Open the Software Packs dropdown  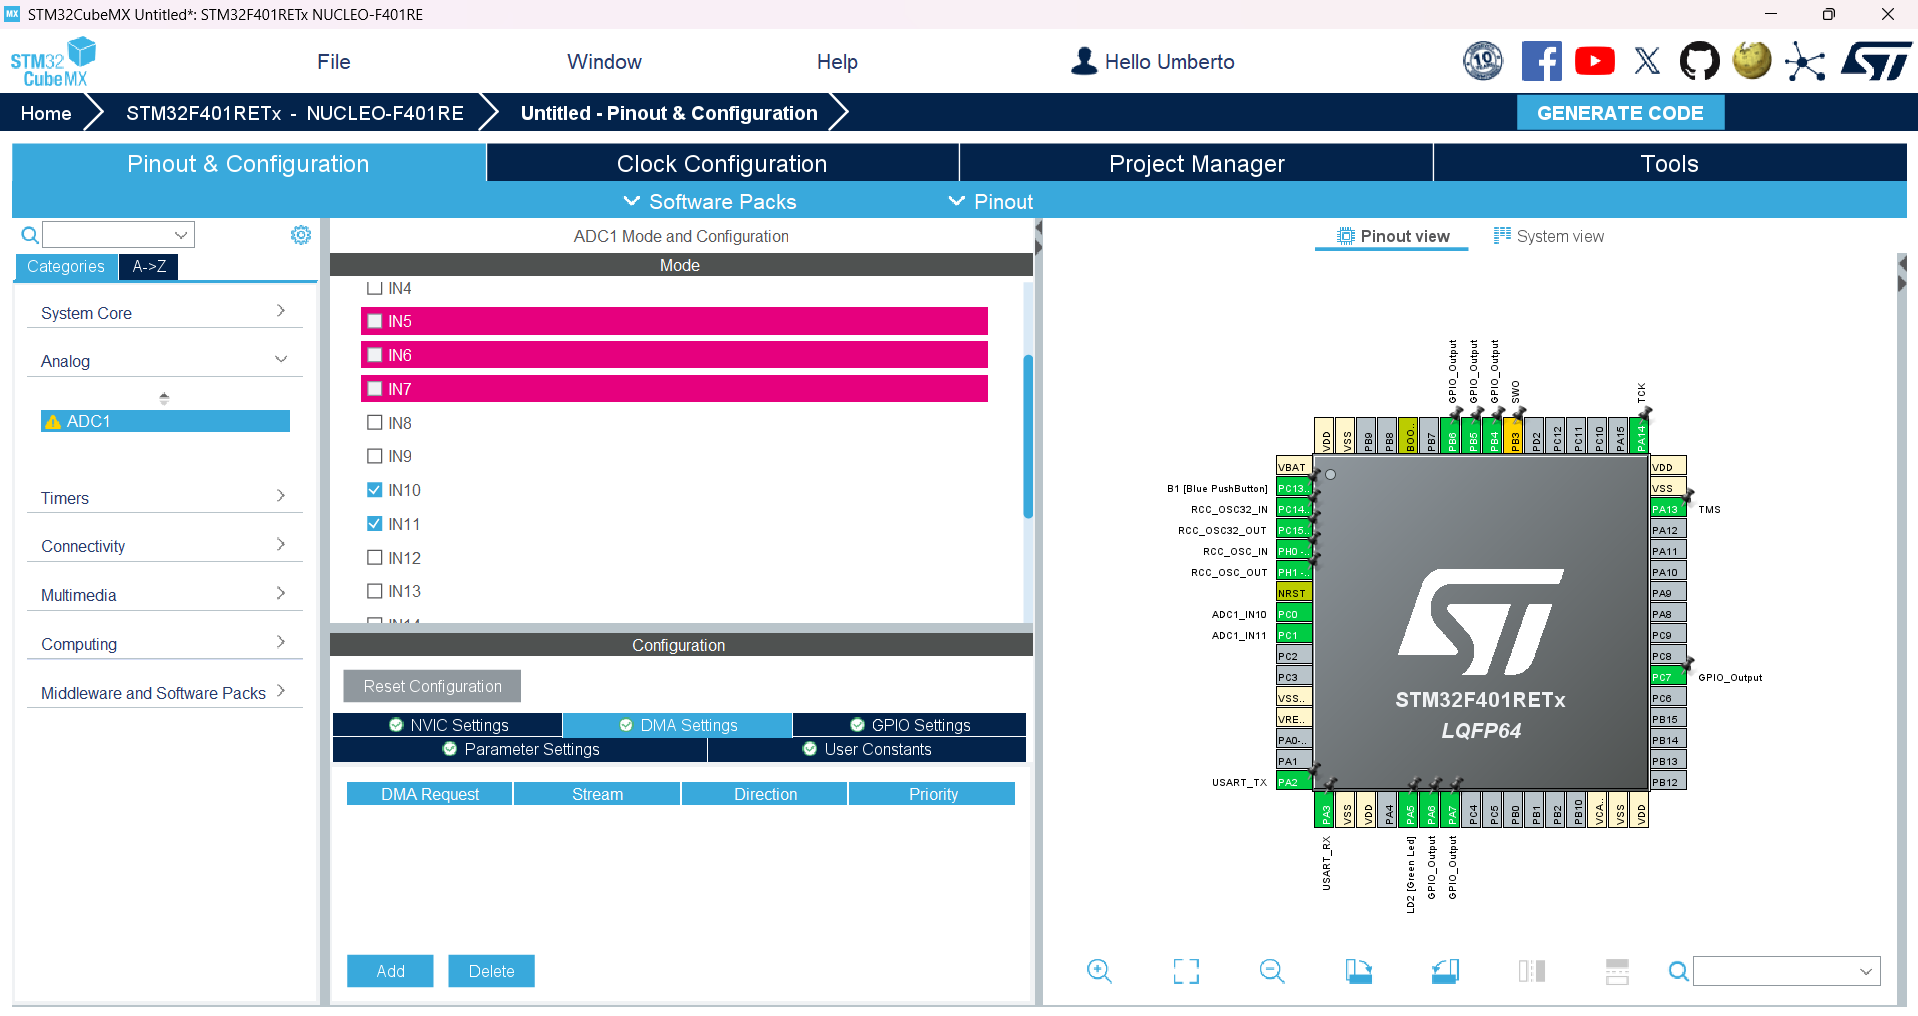coord(710,202)
